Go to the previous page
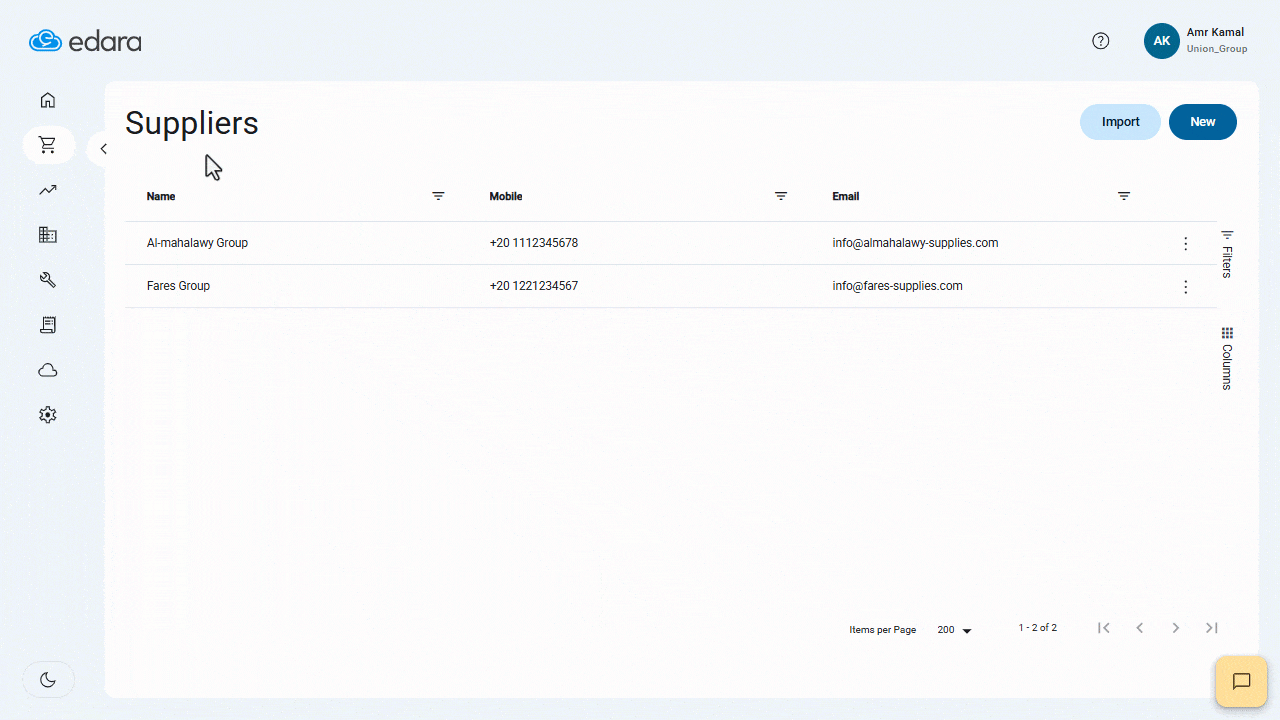 [x=1140, y=628]
